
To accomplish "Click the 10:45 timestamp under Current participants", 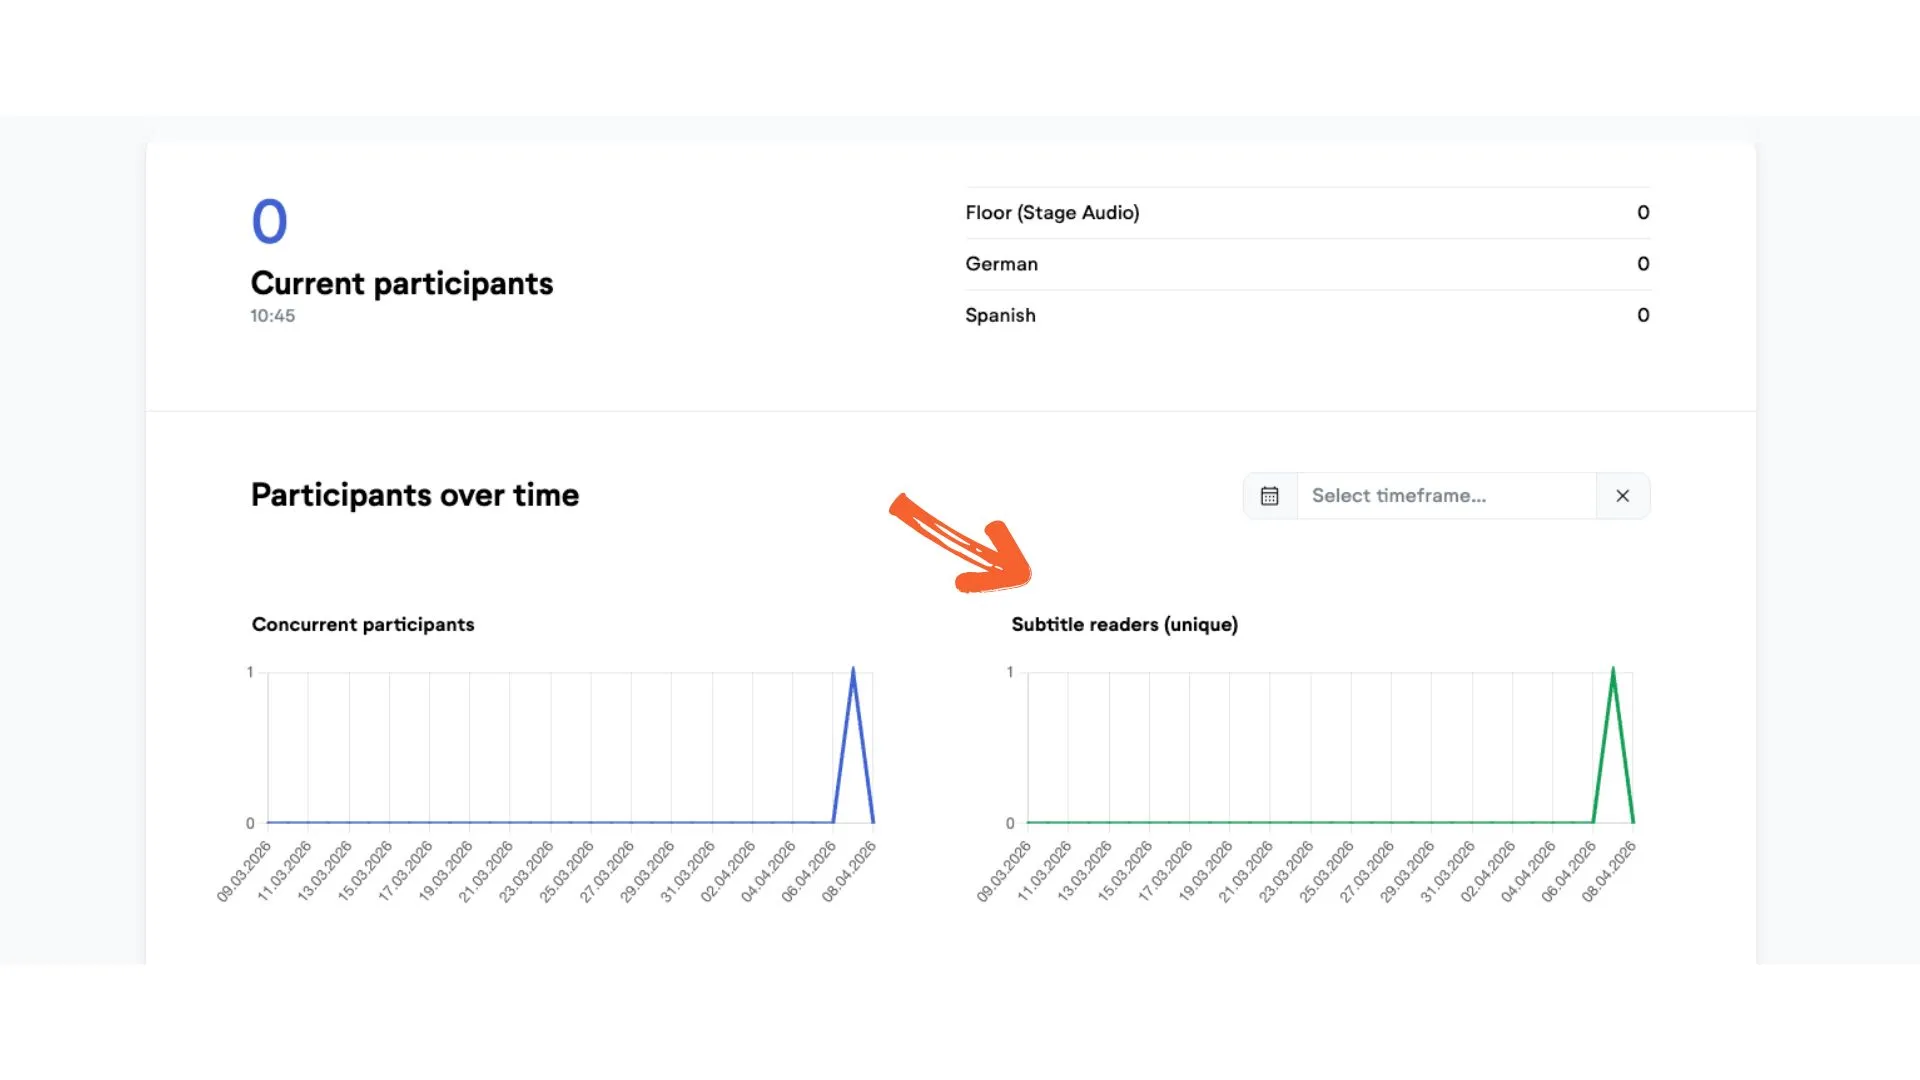I will (272, 316).
